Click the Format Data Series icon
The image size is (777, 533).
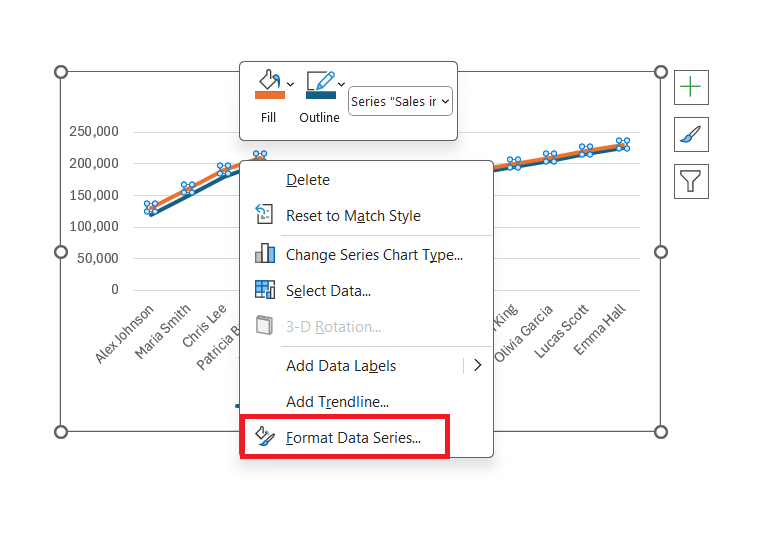coord(265,436)
